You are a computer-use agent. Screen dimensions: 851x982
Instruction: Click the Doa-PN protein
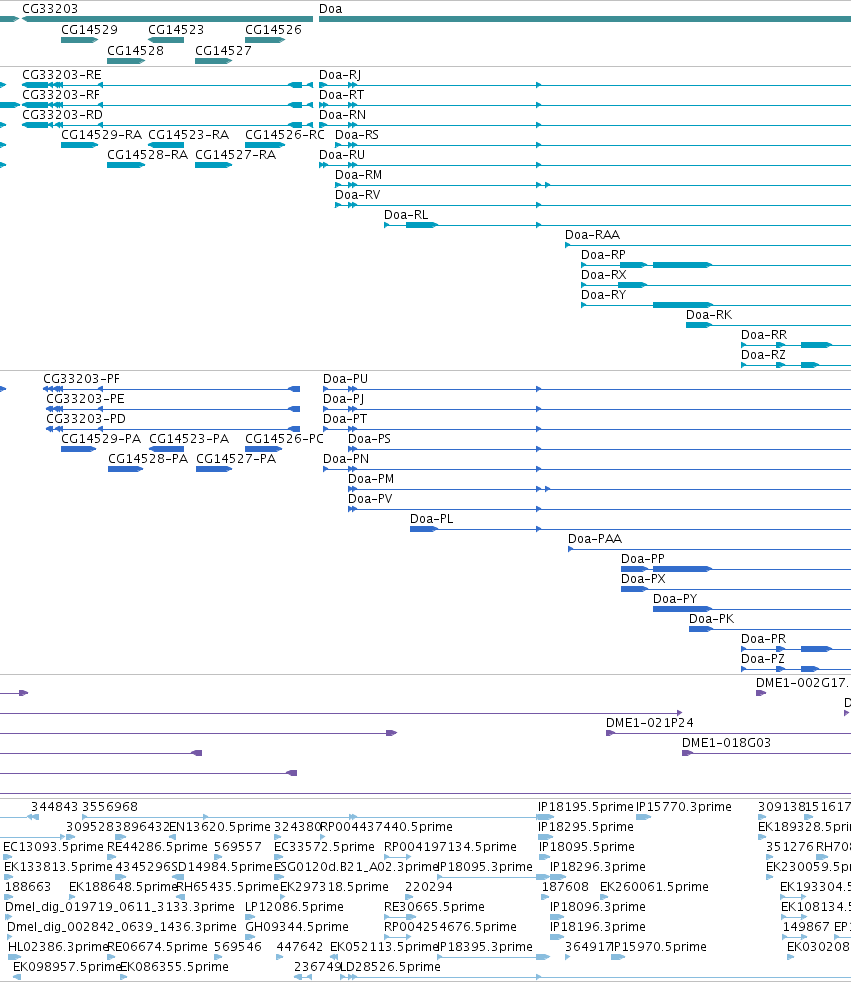(x=346, y=459)
